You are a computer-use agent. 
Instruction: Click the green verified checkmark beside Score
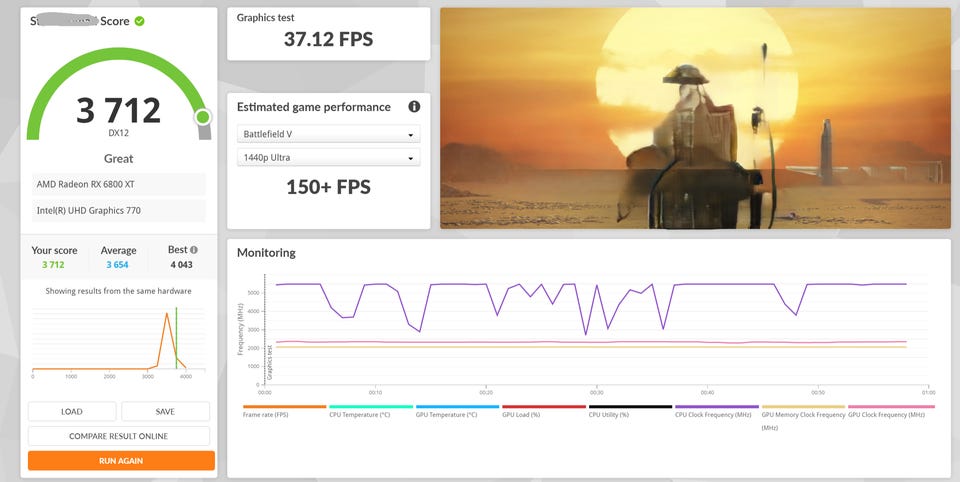coord(140,21)
